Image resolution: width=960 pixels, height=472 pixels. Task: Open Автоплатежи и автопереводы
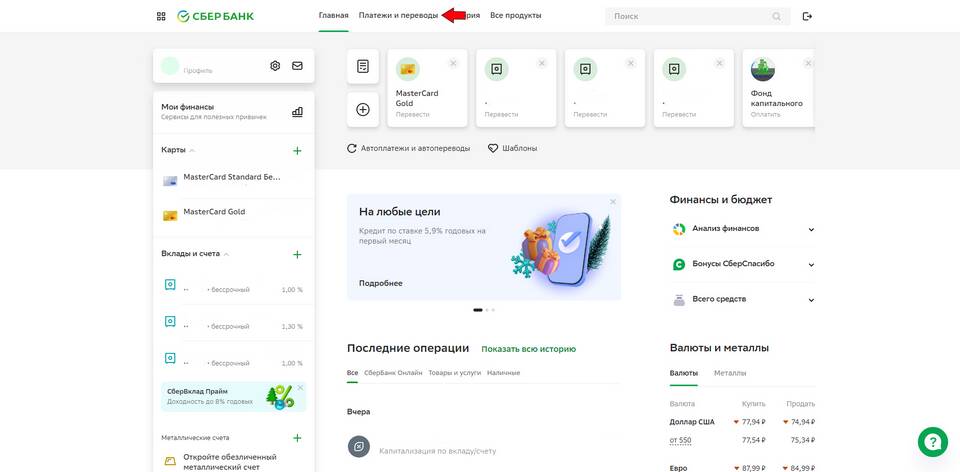coord(416,148)
